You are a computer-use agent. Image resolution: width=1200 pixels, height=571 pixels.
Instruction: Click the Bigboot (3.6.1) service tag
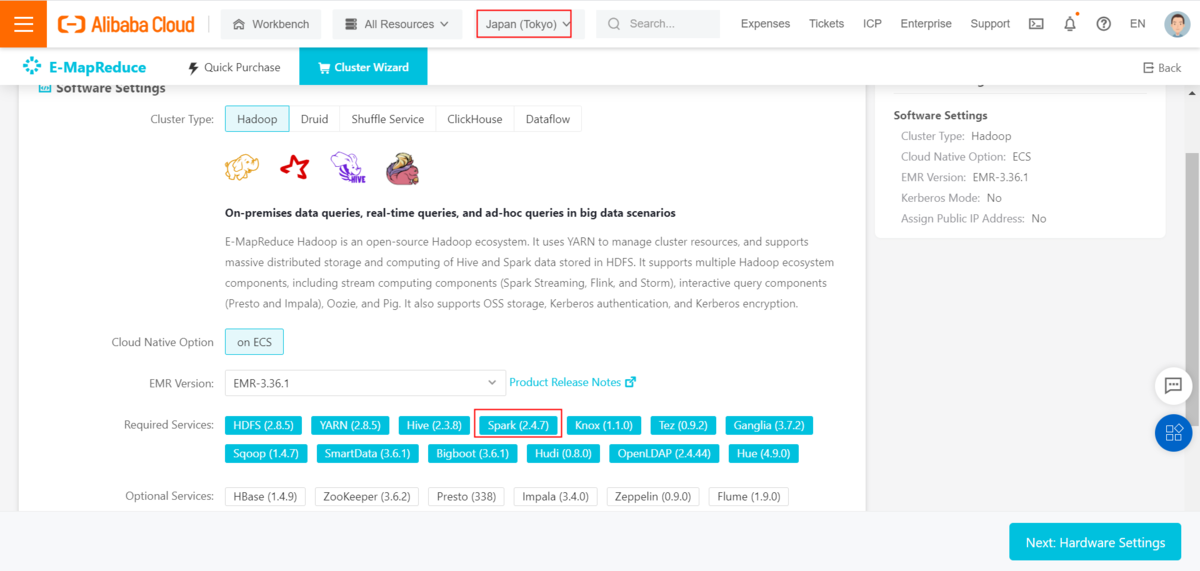[472, 453]
